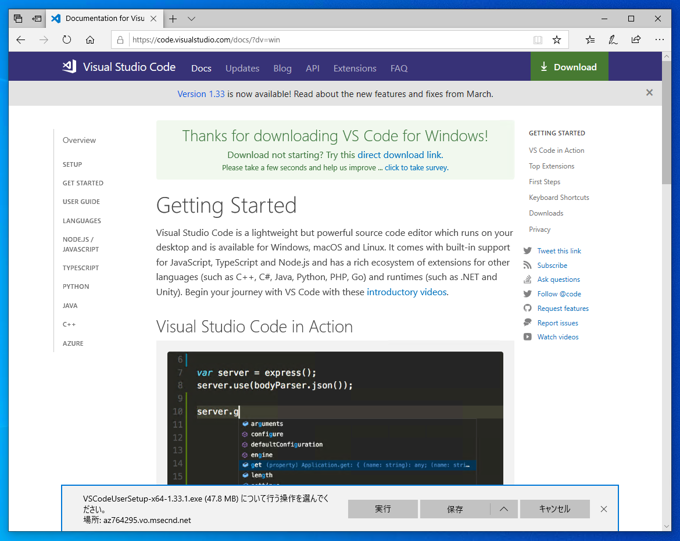Expand AZURE section in sidebar

point(73,344)
